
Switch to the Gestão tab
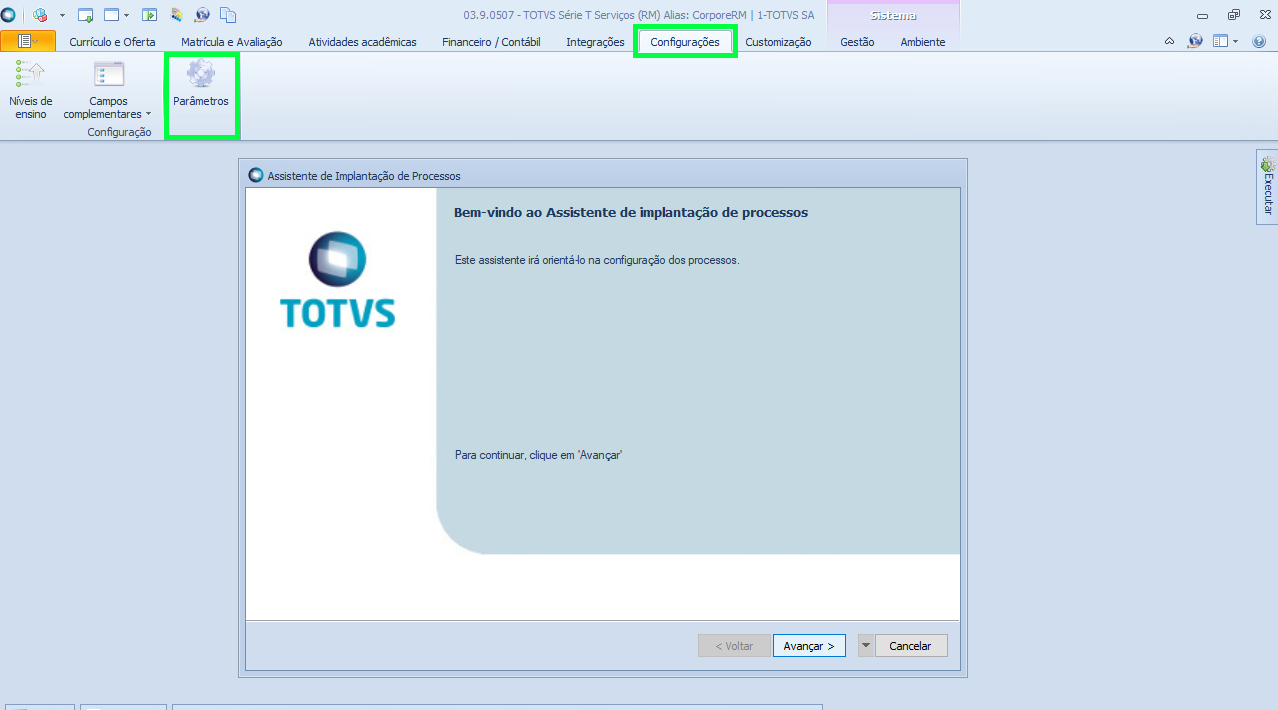pyautogui.click(x=857, y=42)
